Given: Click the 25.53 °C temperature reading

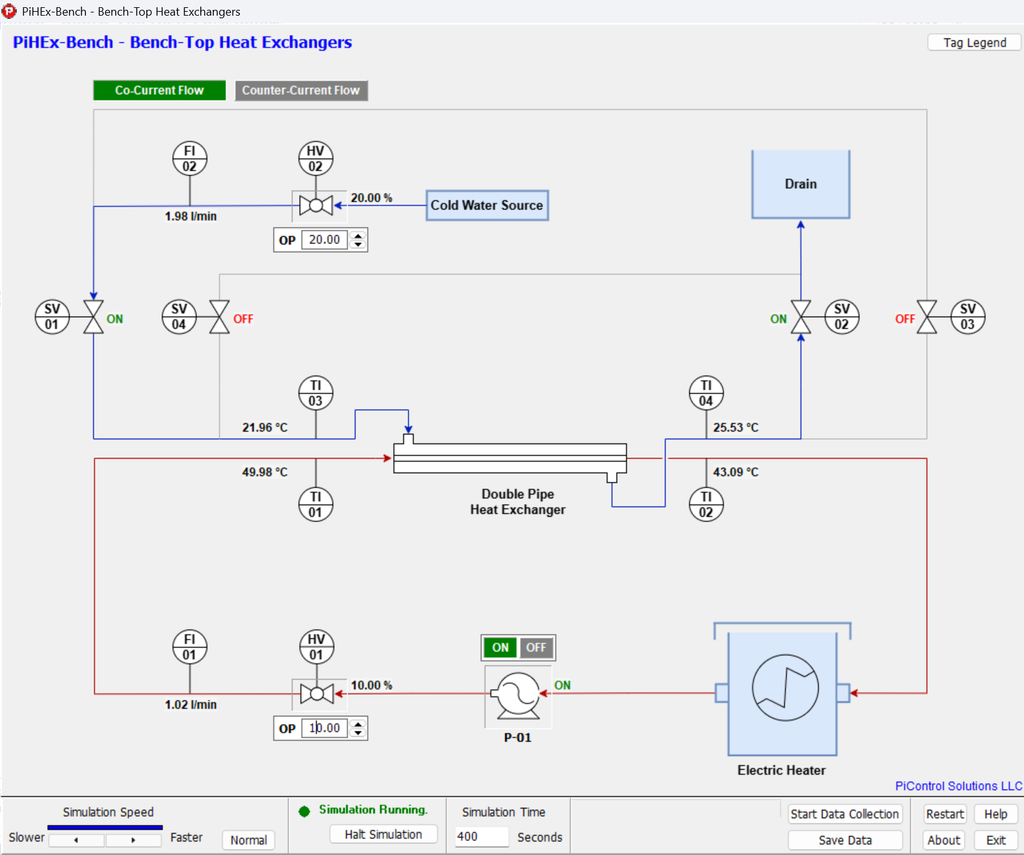Looking at the screenshot, I should click(x=736, y=427).
